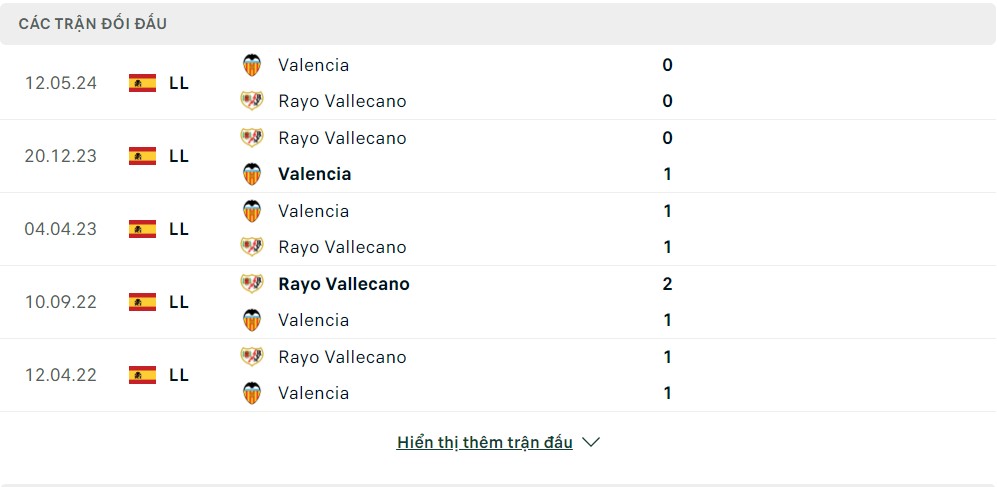Click Valencia crest in 20.12.23 match

[x=252, y=174]
